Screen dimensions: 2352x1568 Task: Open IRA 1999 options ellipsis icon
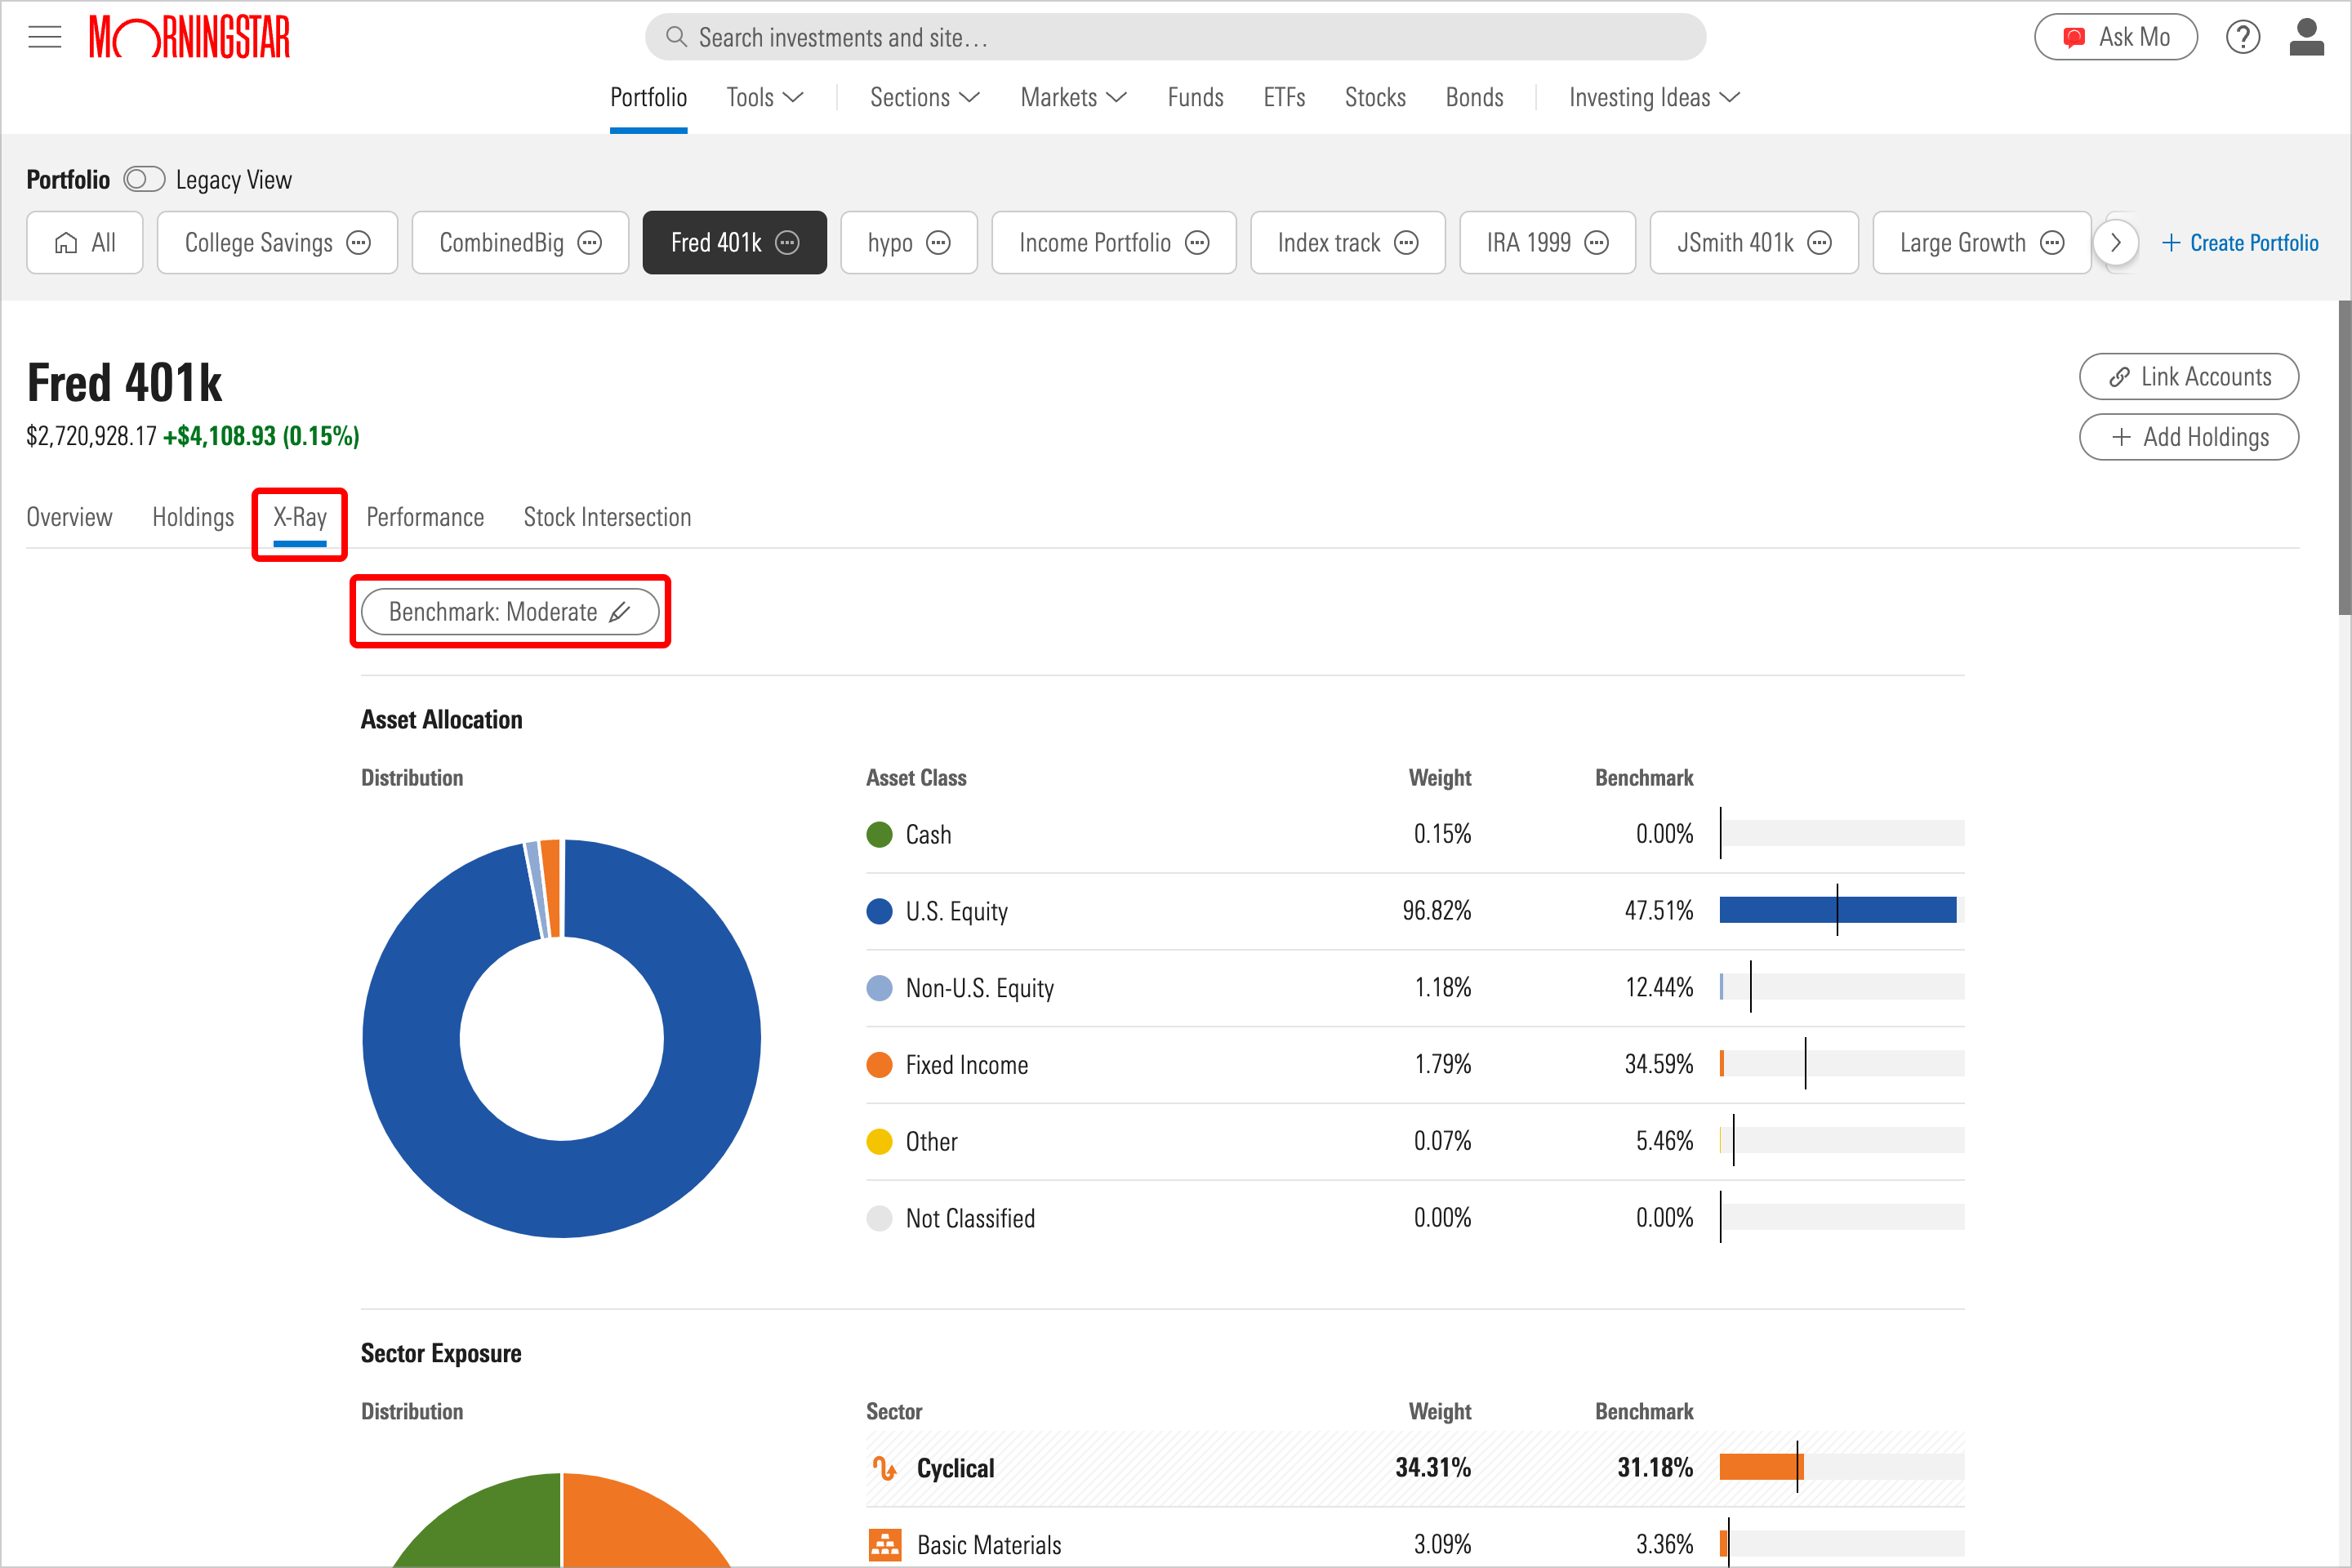[1597, 243]
